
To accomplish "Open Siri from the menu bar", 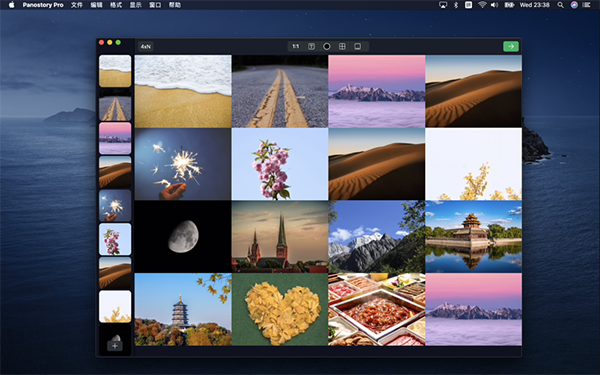I will pos(574,5).
